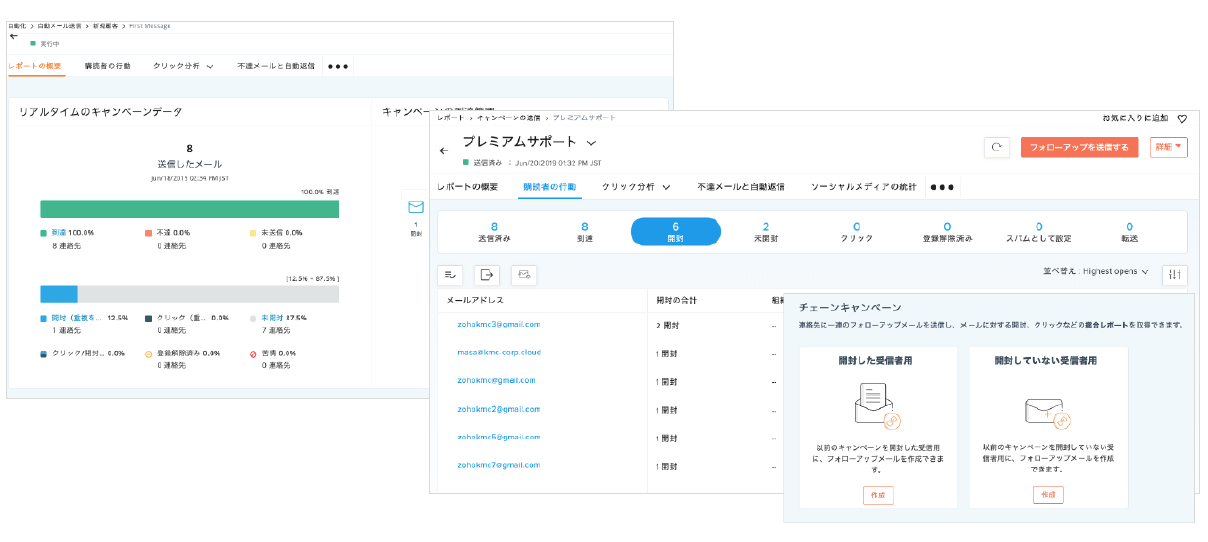Click the green delivery progress bar
The height and width of the screenshot is (542, 1208).
click(189, 209)
